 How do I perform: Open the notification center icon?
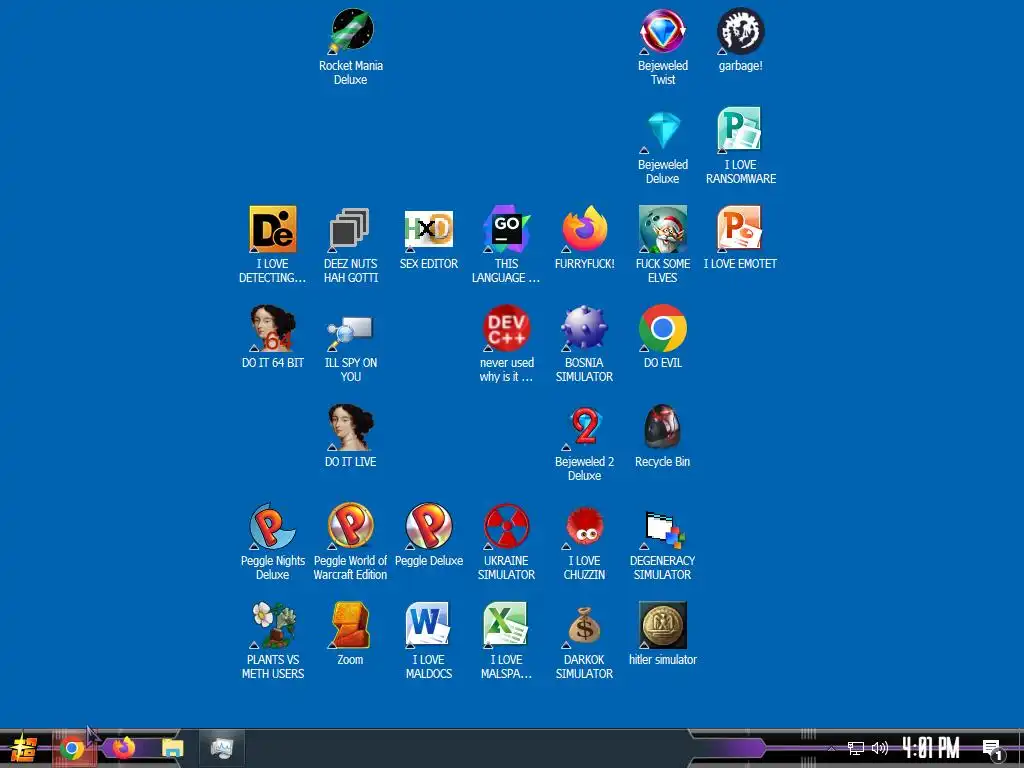(x=992, y=750)
